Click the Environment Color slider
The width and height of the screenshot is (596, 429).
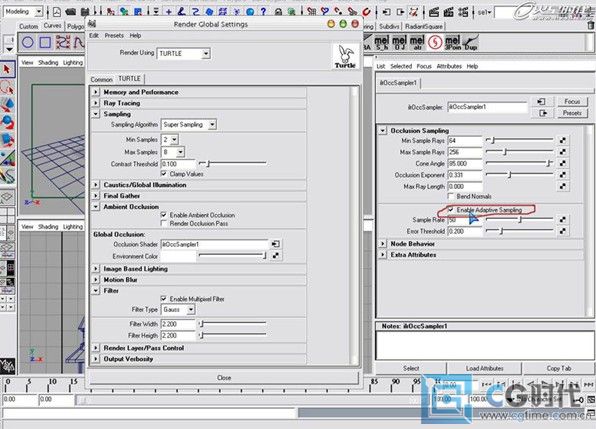point(232,255)
